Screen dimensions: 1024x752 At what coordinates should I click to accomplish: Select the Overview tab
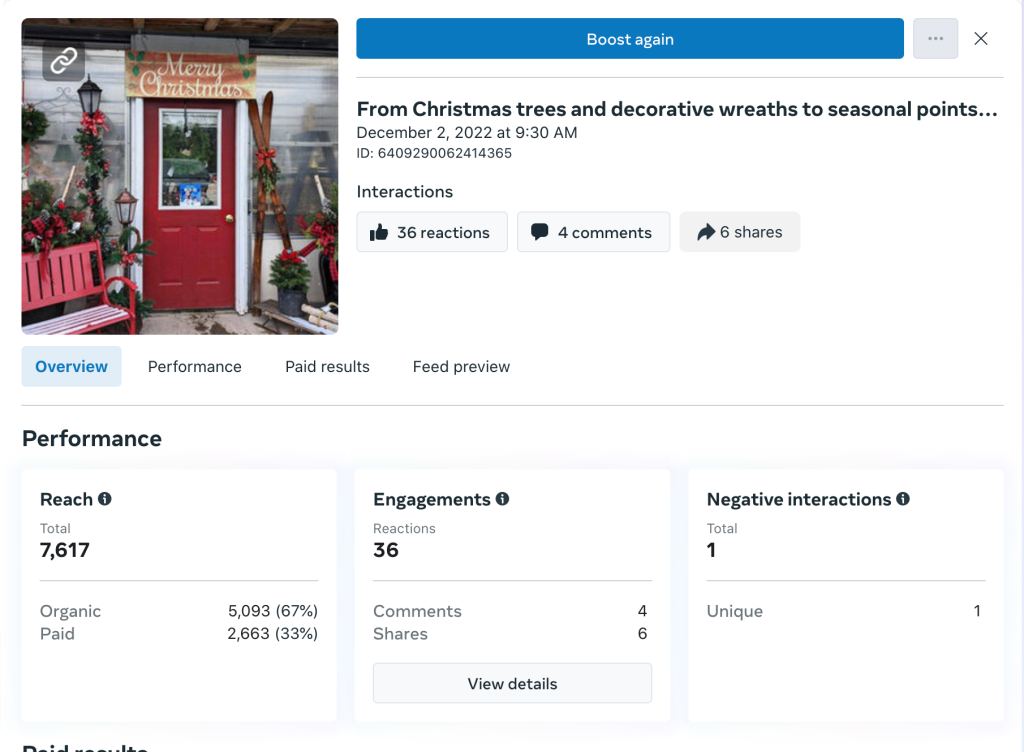[x=71, y=366]
